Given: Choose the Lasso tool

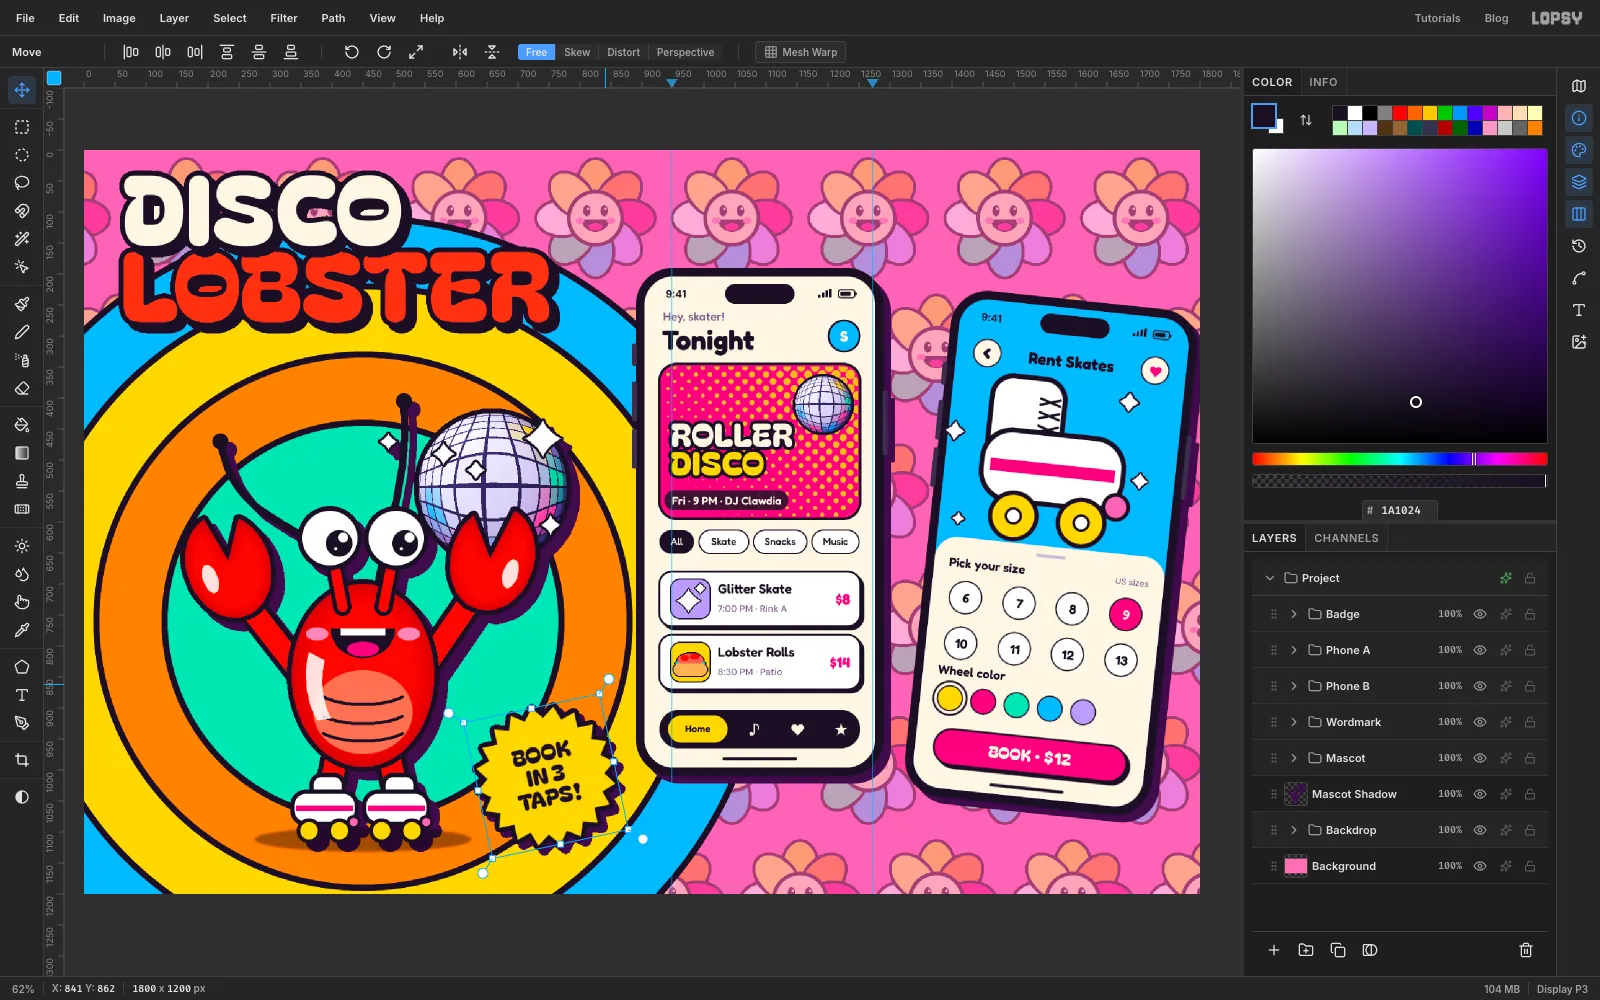Looking at the screenshot, I should tap(22, 183).
